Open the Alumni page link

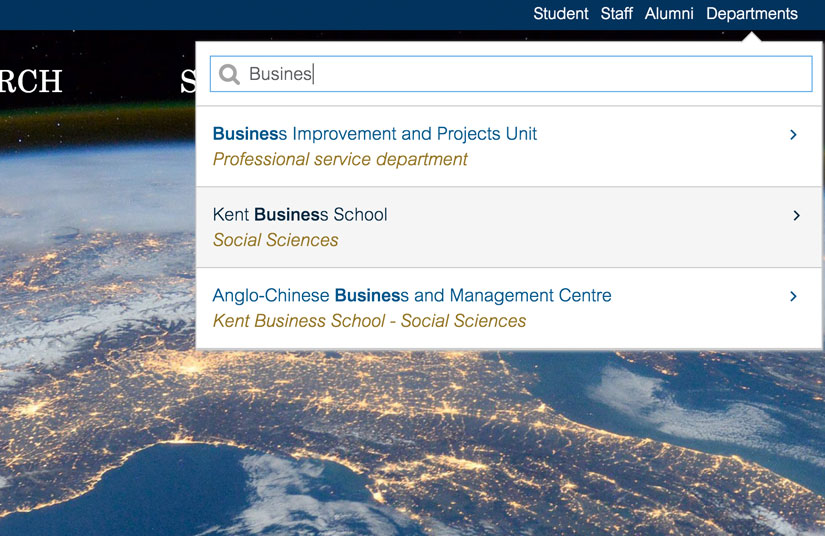click(x=669, y=14)
